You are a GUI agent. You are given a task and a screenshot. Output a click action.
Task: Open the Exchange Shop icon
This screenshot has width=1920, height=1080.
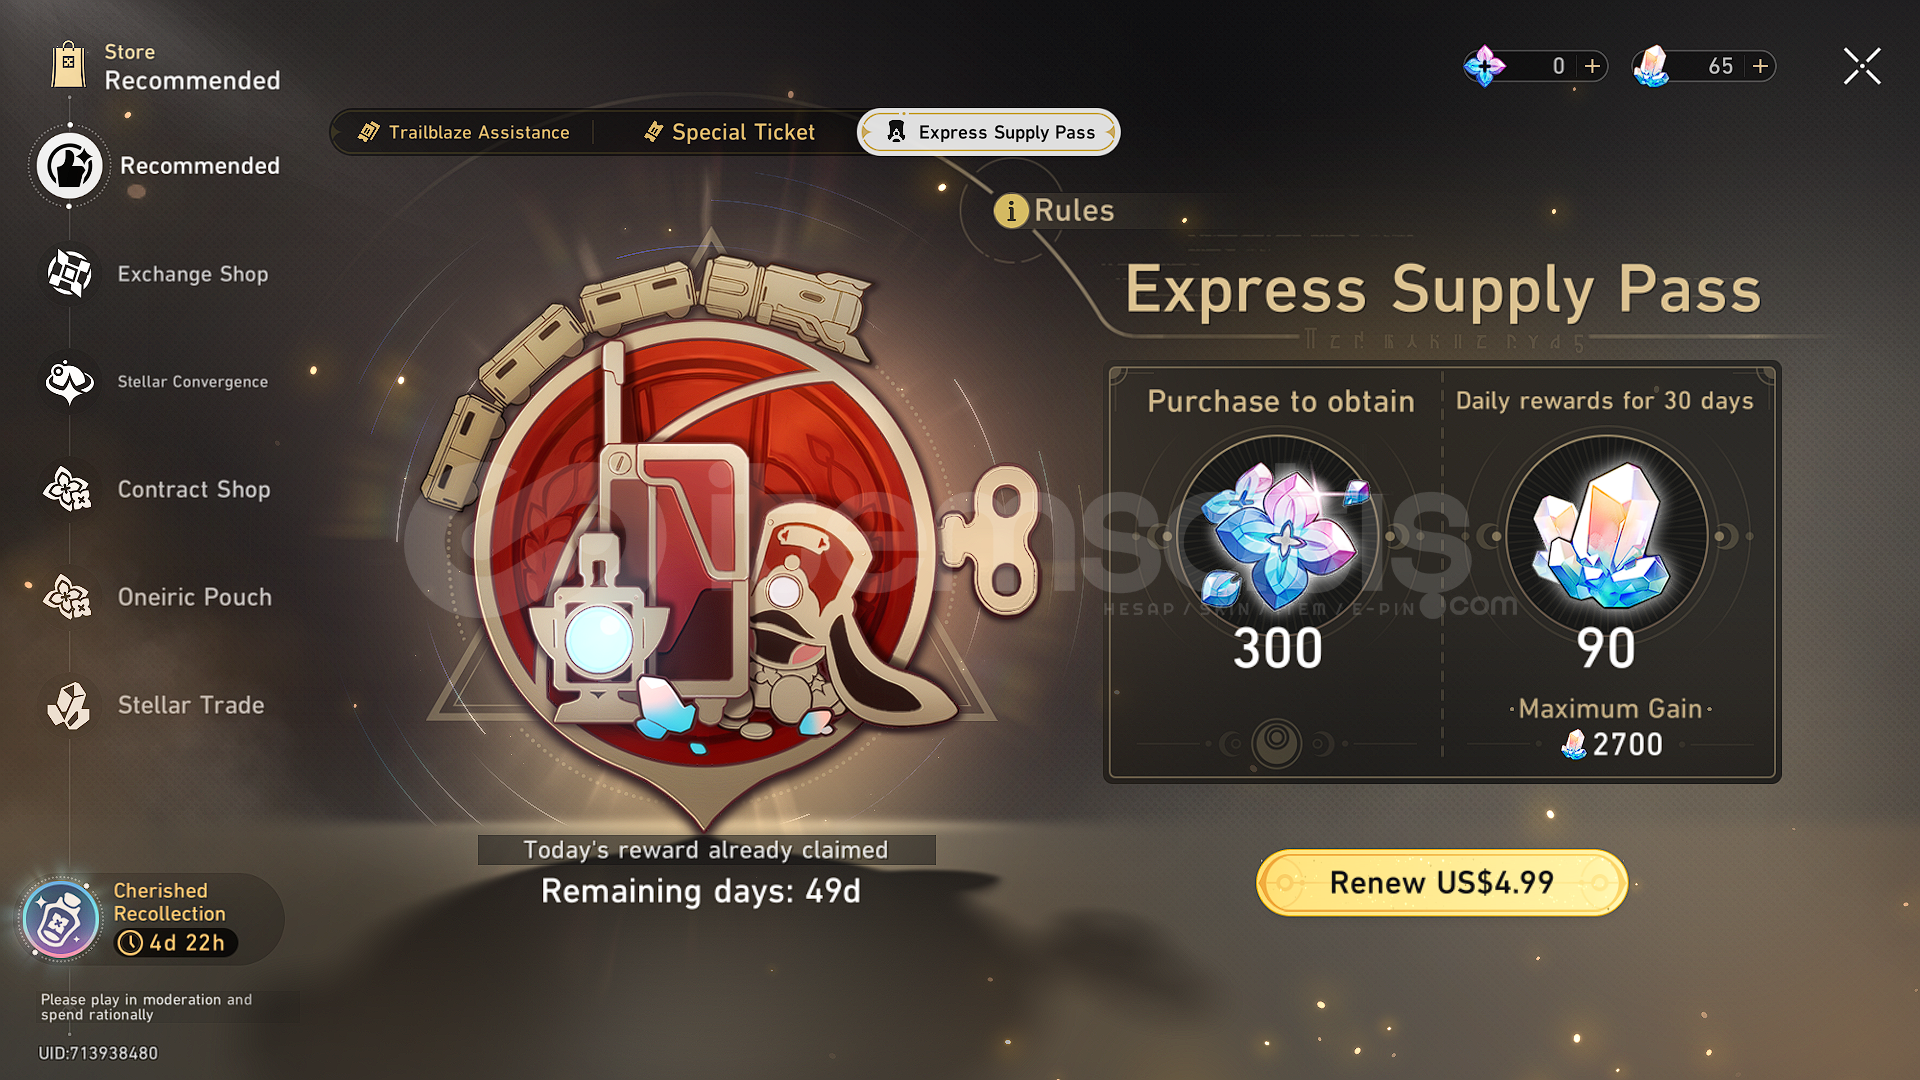tap(69, 273)
